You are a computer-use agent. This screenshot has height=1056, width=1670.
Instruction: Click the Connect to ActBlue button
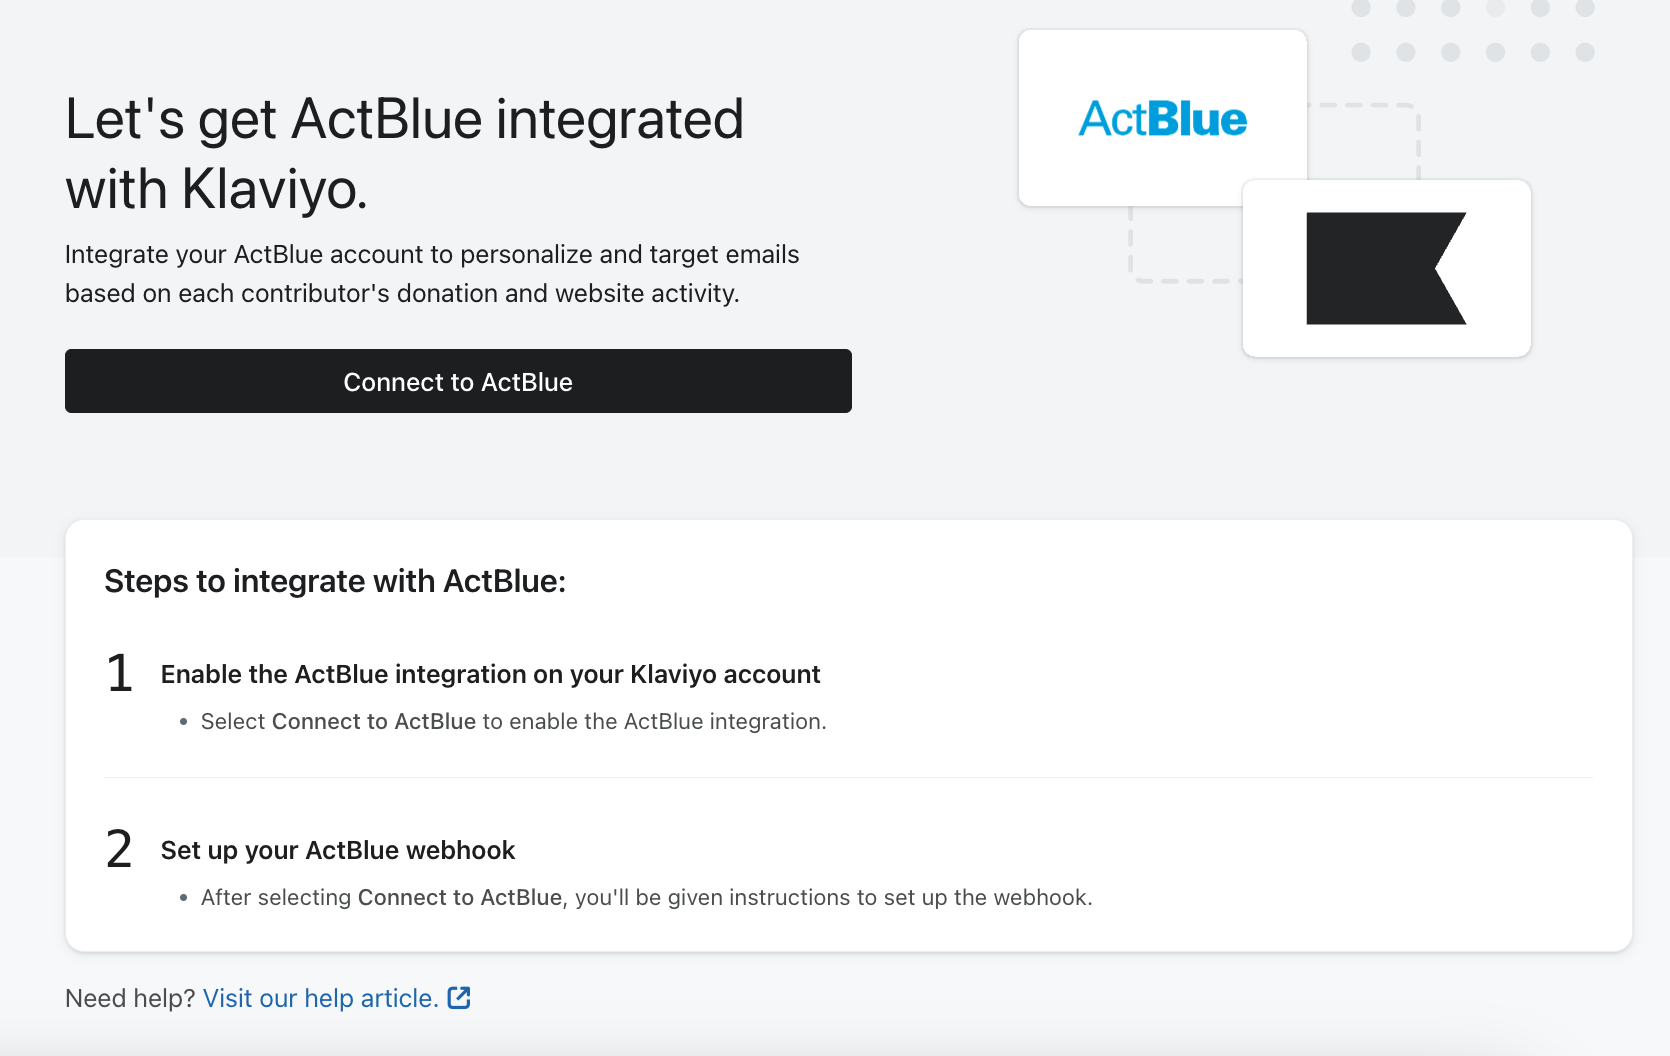pyautogui.click(x=458, y=381)
